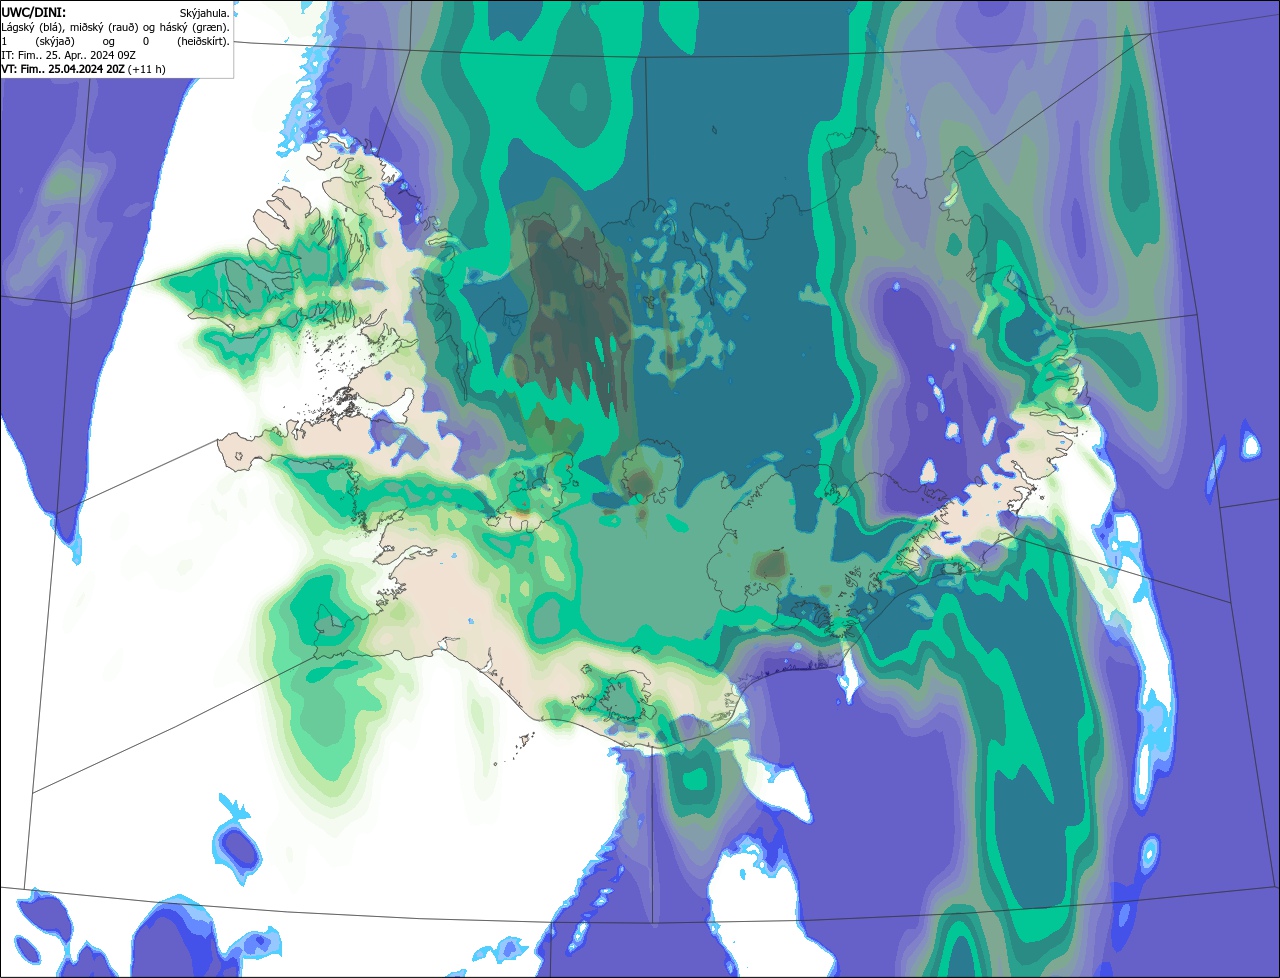This screenshot has width=1280, height=978.
Task: Click the 'IT: Fim.. 25. Apr.. 2024 09Z' line
Action: point(68,55)
